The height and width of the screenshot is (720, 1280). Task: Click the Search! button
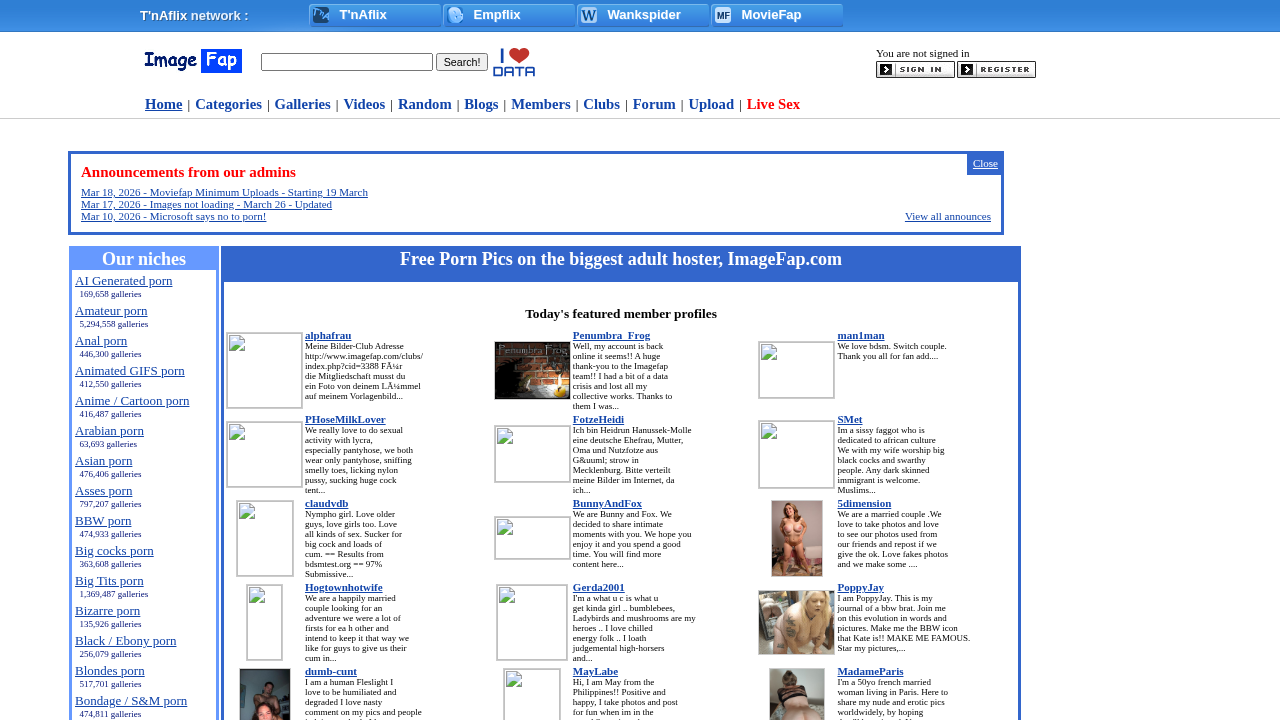(462, 62)
